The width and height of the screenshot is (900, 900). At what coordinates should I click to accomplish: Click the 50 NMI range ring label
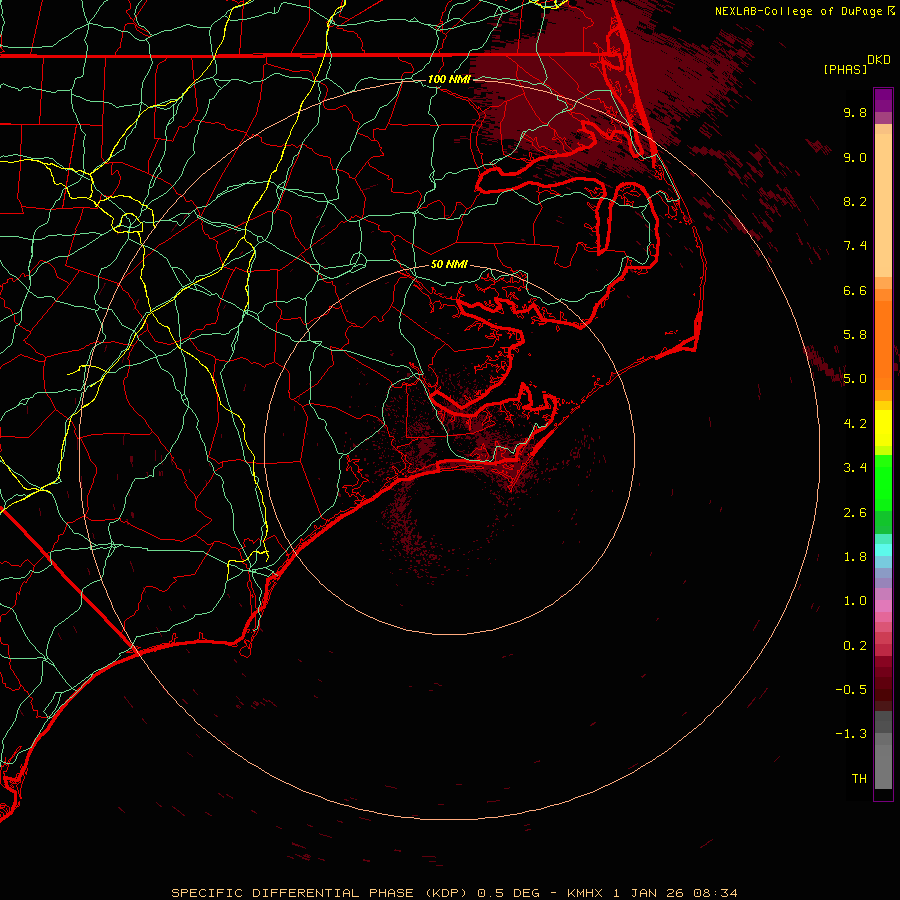tap(449, 264)
